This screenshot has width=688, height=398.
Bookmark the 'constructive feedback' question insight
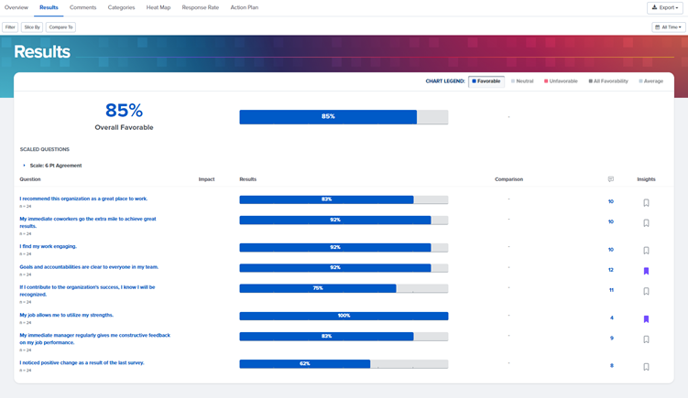tap(646, 339)
